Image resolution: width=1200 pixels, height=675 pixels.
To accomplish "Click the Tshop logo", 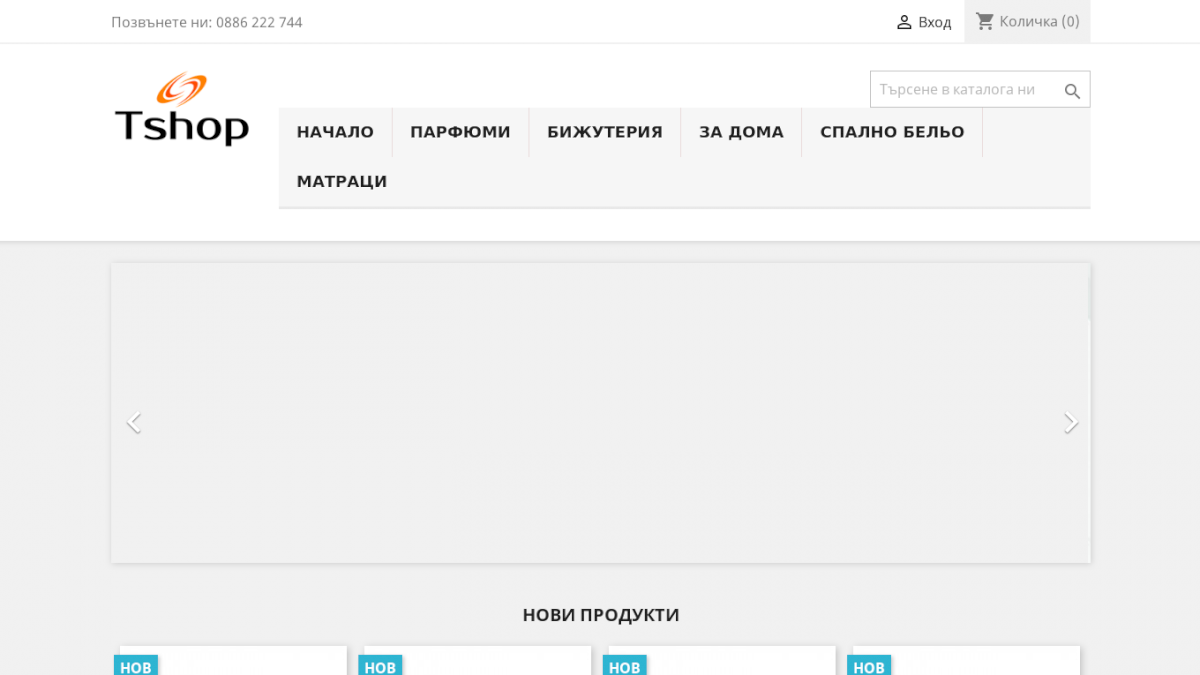I will [182, 110].
